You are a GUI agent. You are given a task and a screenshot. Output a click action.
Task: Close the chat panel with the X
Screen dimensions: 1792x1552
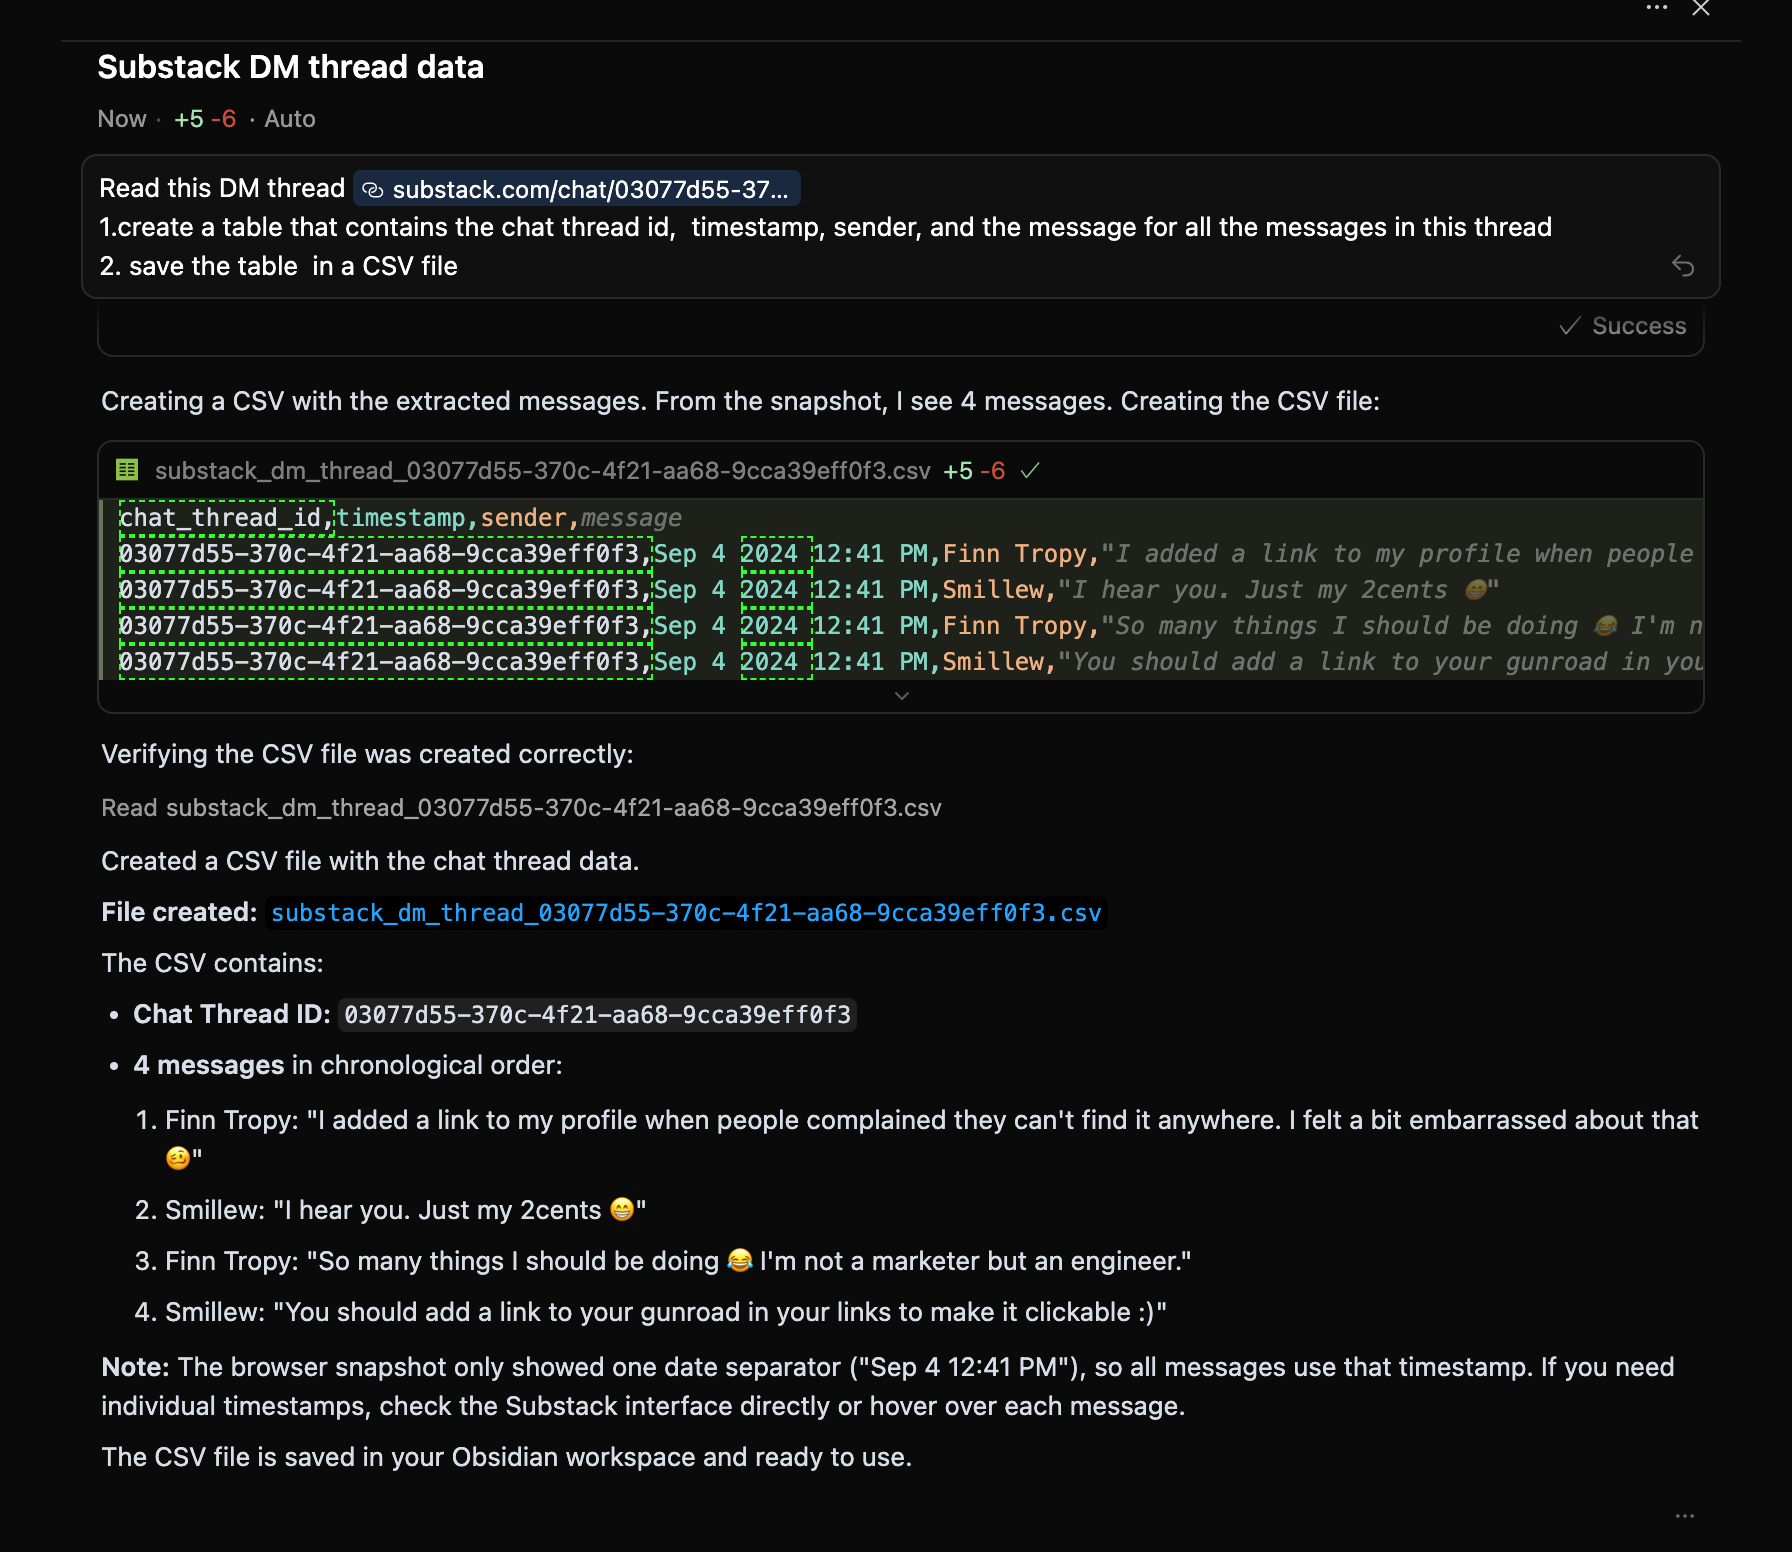(1701, 8)
